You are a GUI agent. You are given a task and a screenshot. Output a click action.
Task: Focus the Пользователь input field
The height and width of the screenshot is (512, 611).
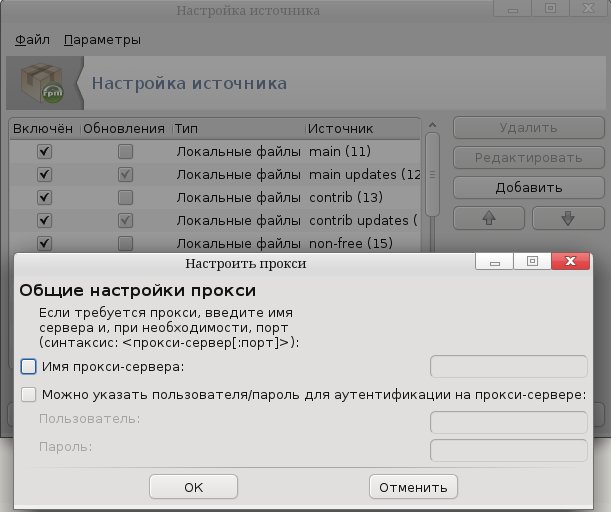point(509,422)
